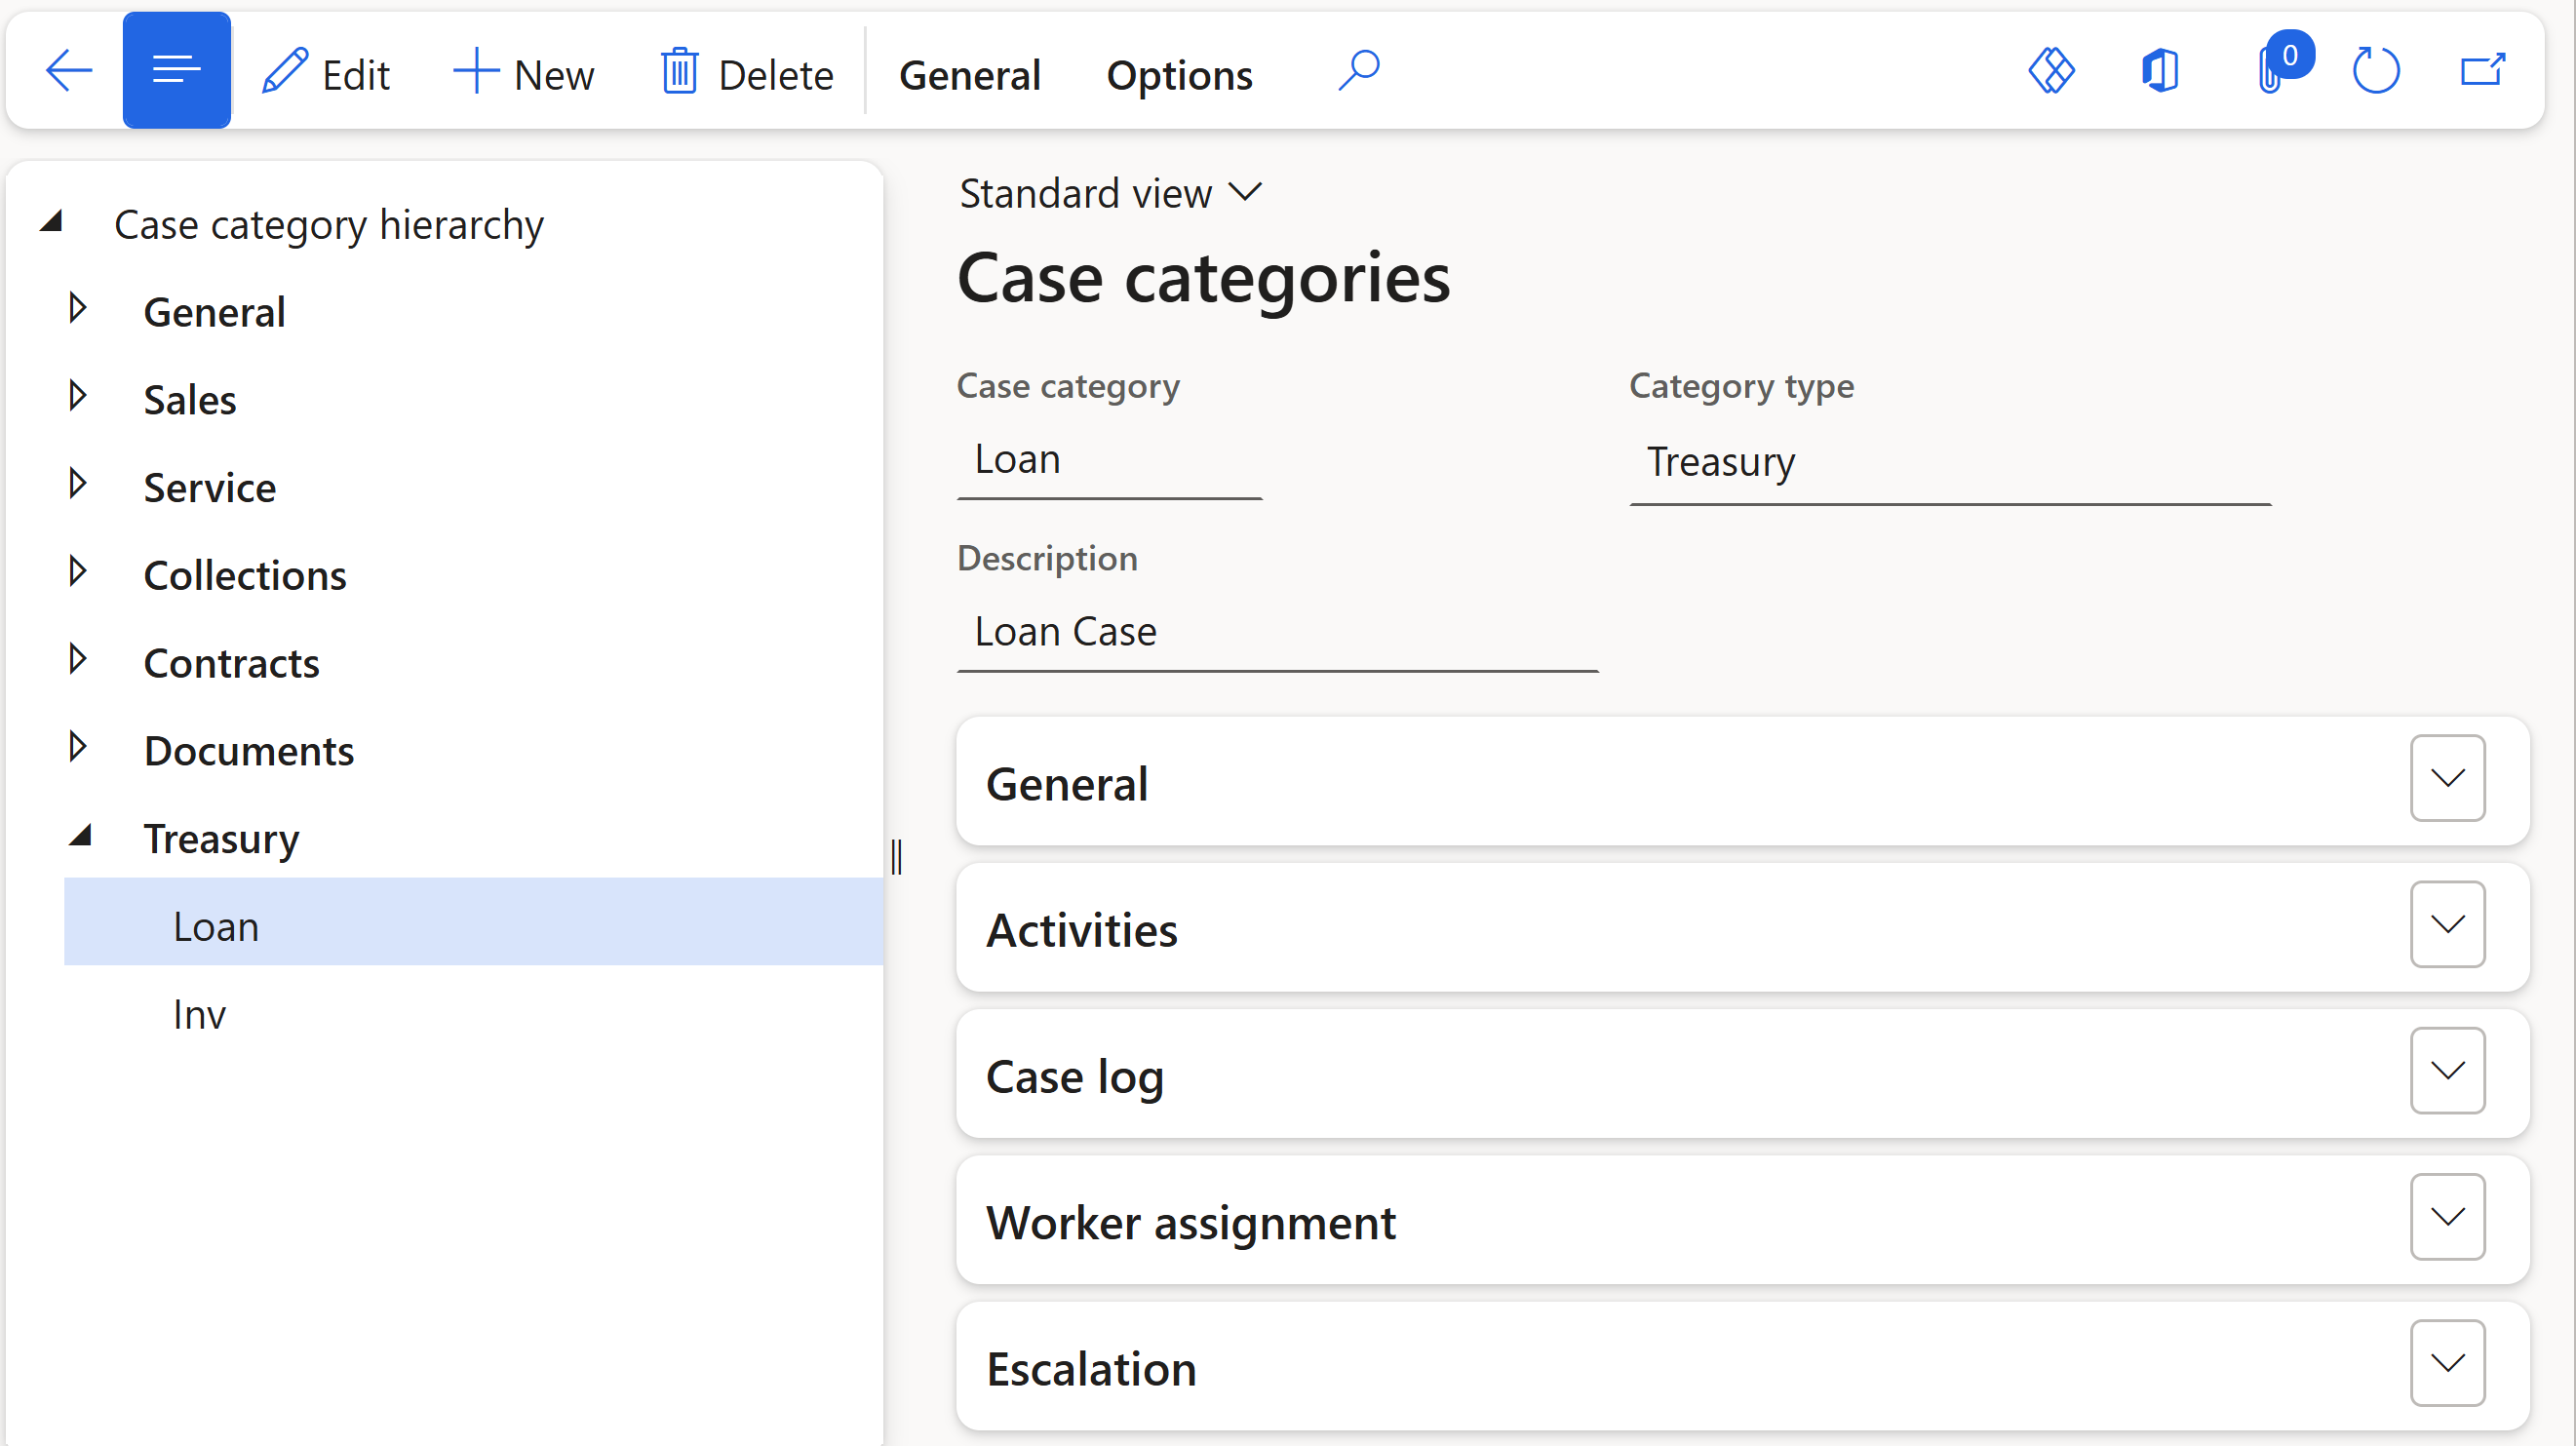Click Edit with the pencil icon
This screenshot has width=2576, height=1446.
[326, 74]
